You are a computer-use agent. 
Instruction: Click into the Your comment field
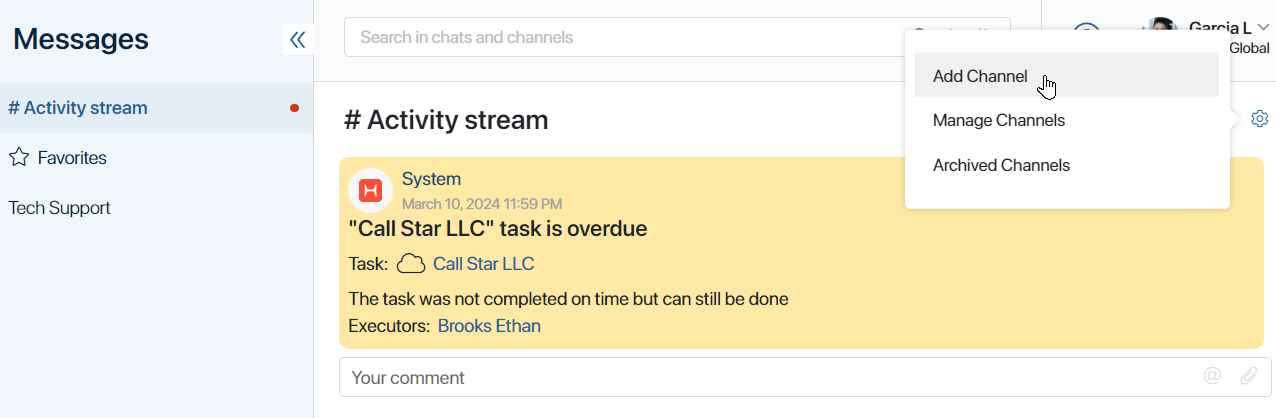point(805,378)
